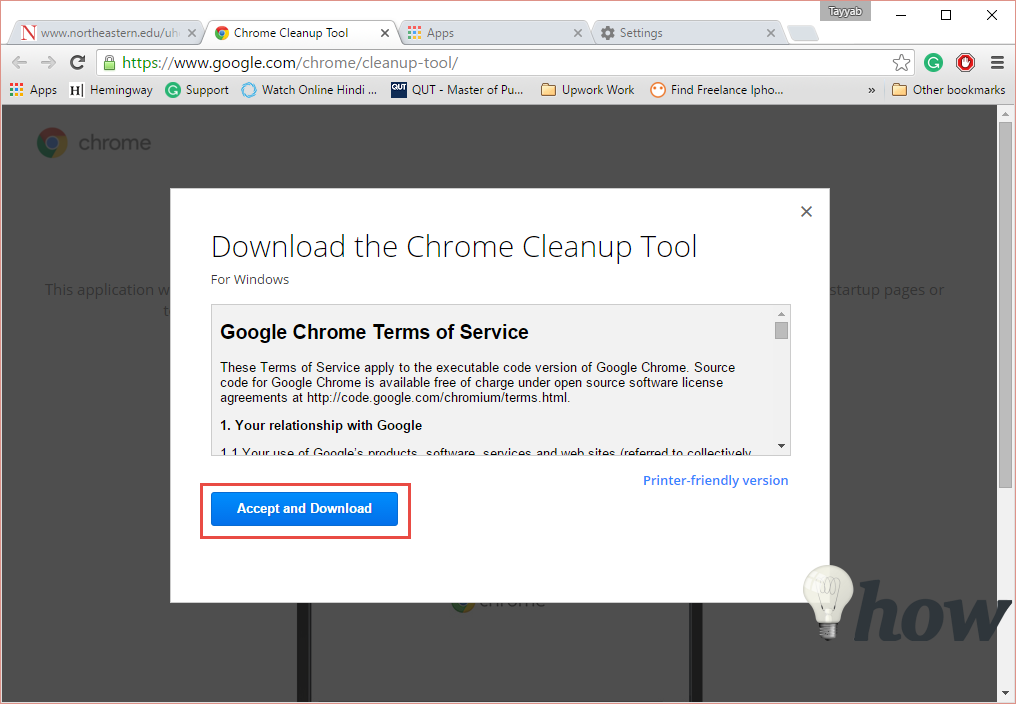Image resolution: width=1016 pixels, height=704 pixels.
Task: Open the Watch Online Hindi bookmark
Action: [x=309, y=89]
